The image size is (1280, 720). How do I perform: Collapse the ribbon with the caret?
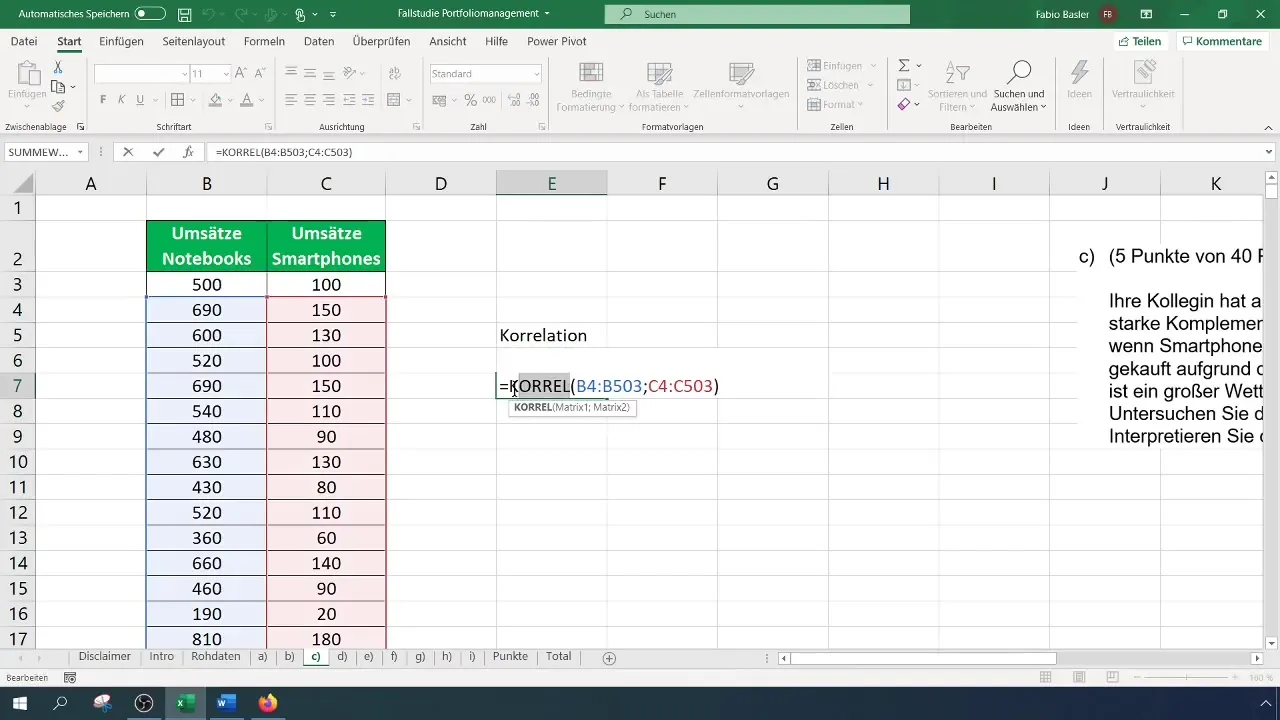pos(1268,128)
